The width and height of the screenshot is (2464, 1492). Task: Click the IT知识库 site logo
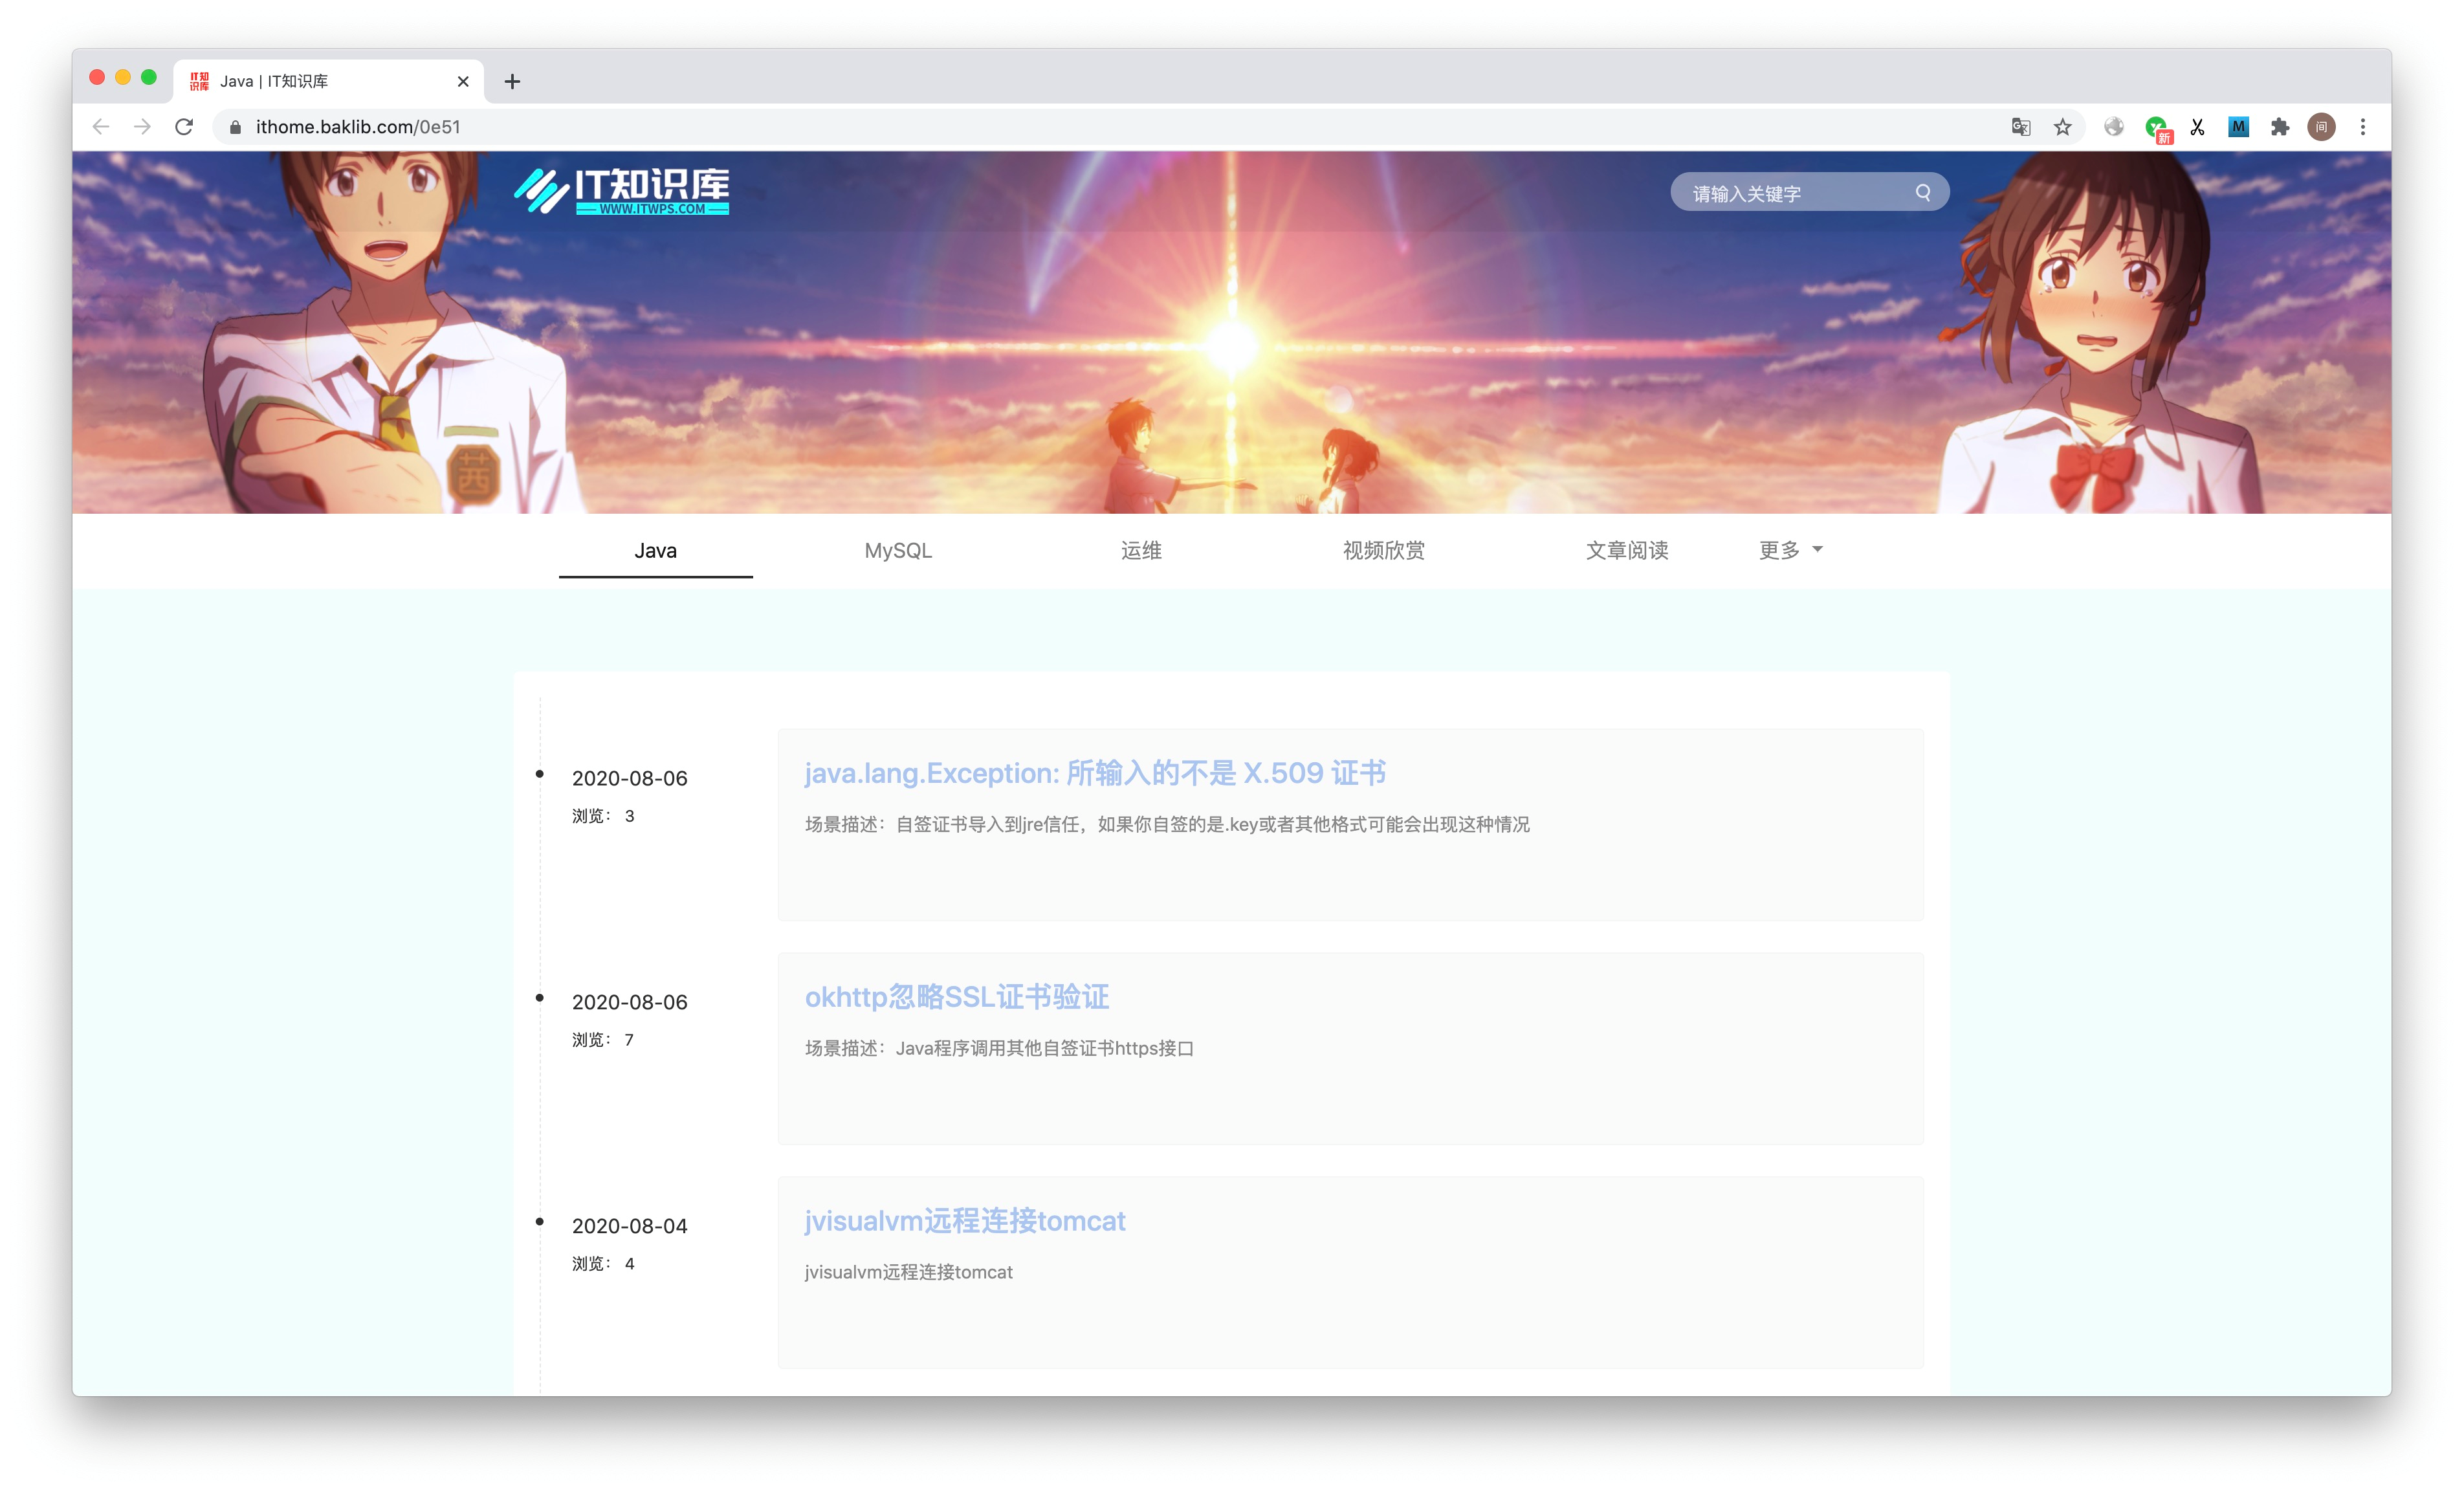coord(621,190)
